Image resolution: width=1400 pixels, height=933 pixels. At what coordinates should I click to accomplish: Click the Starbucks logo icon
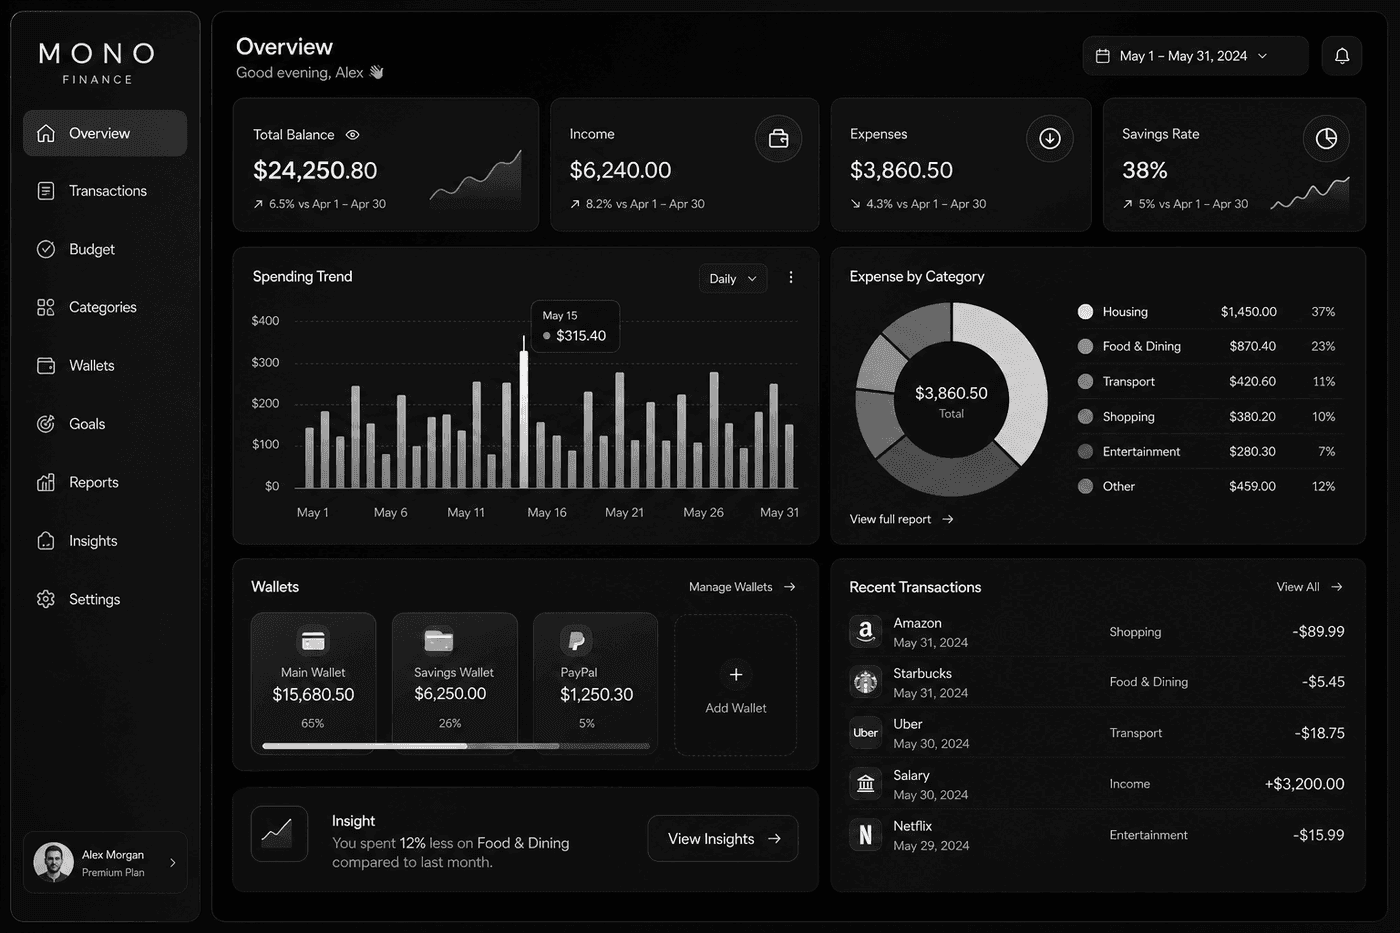coord(865,682)
